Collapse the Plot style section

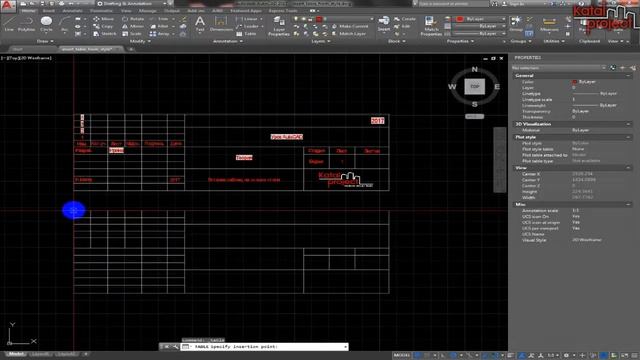[x=628, y=137]
